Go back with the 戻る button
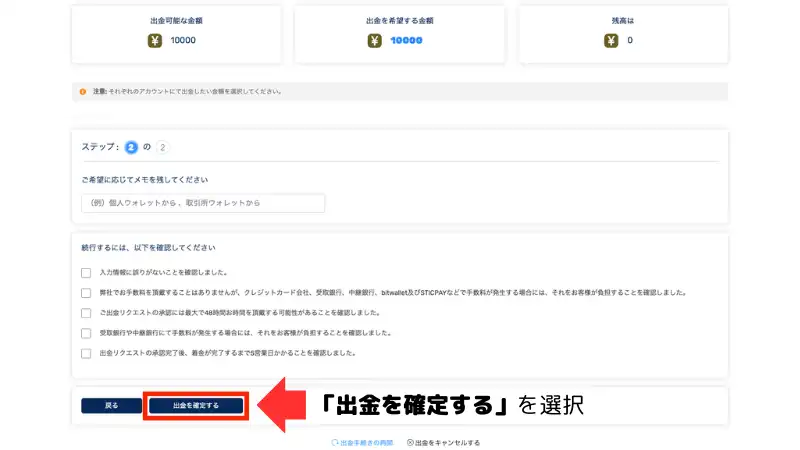This screenshot has width=800, height=450. pyautogui.click(x=112, y=405)
